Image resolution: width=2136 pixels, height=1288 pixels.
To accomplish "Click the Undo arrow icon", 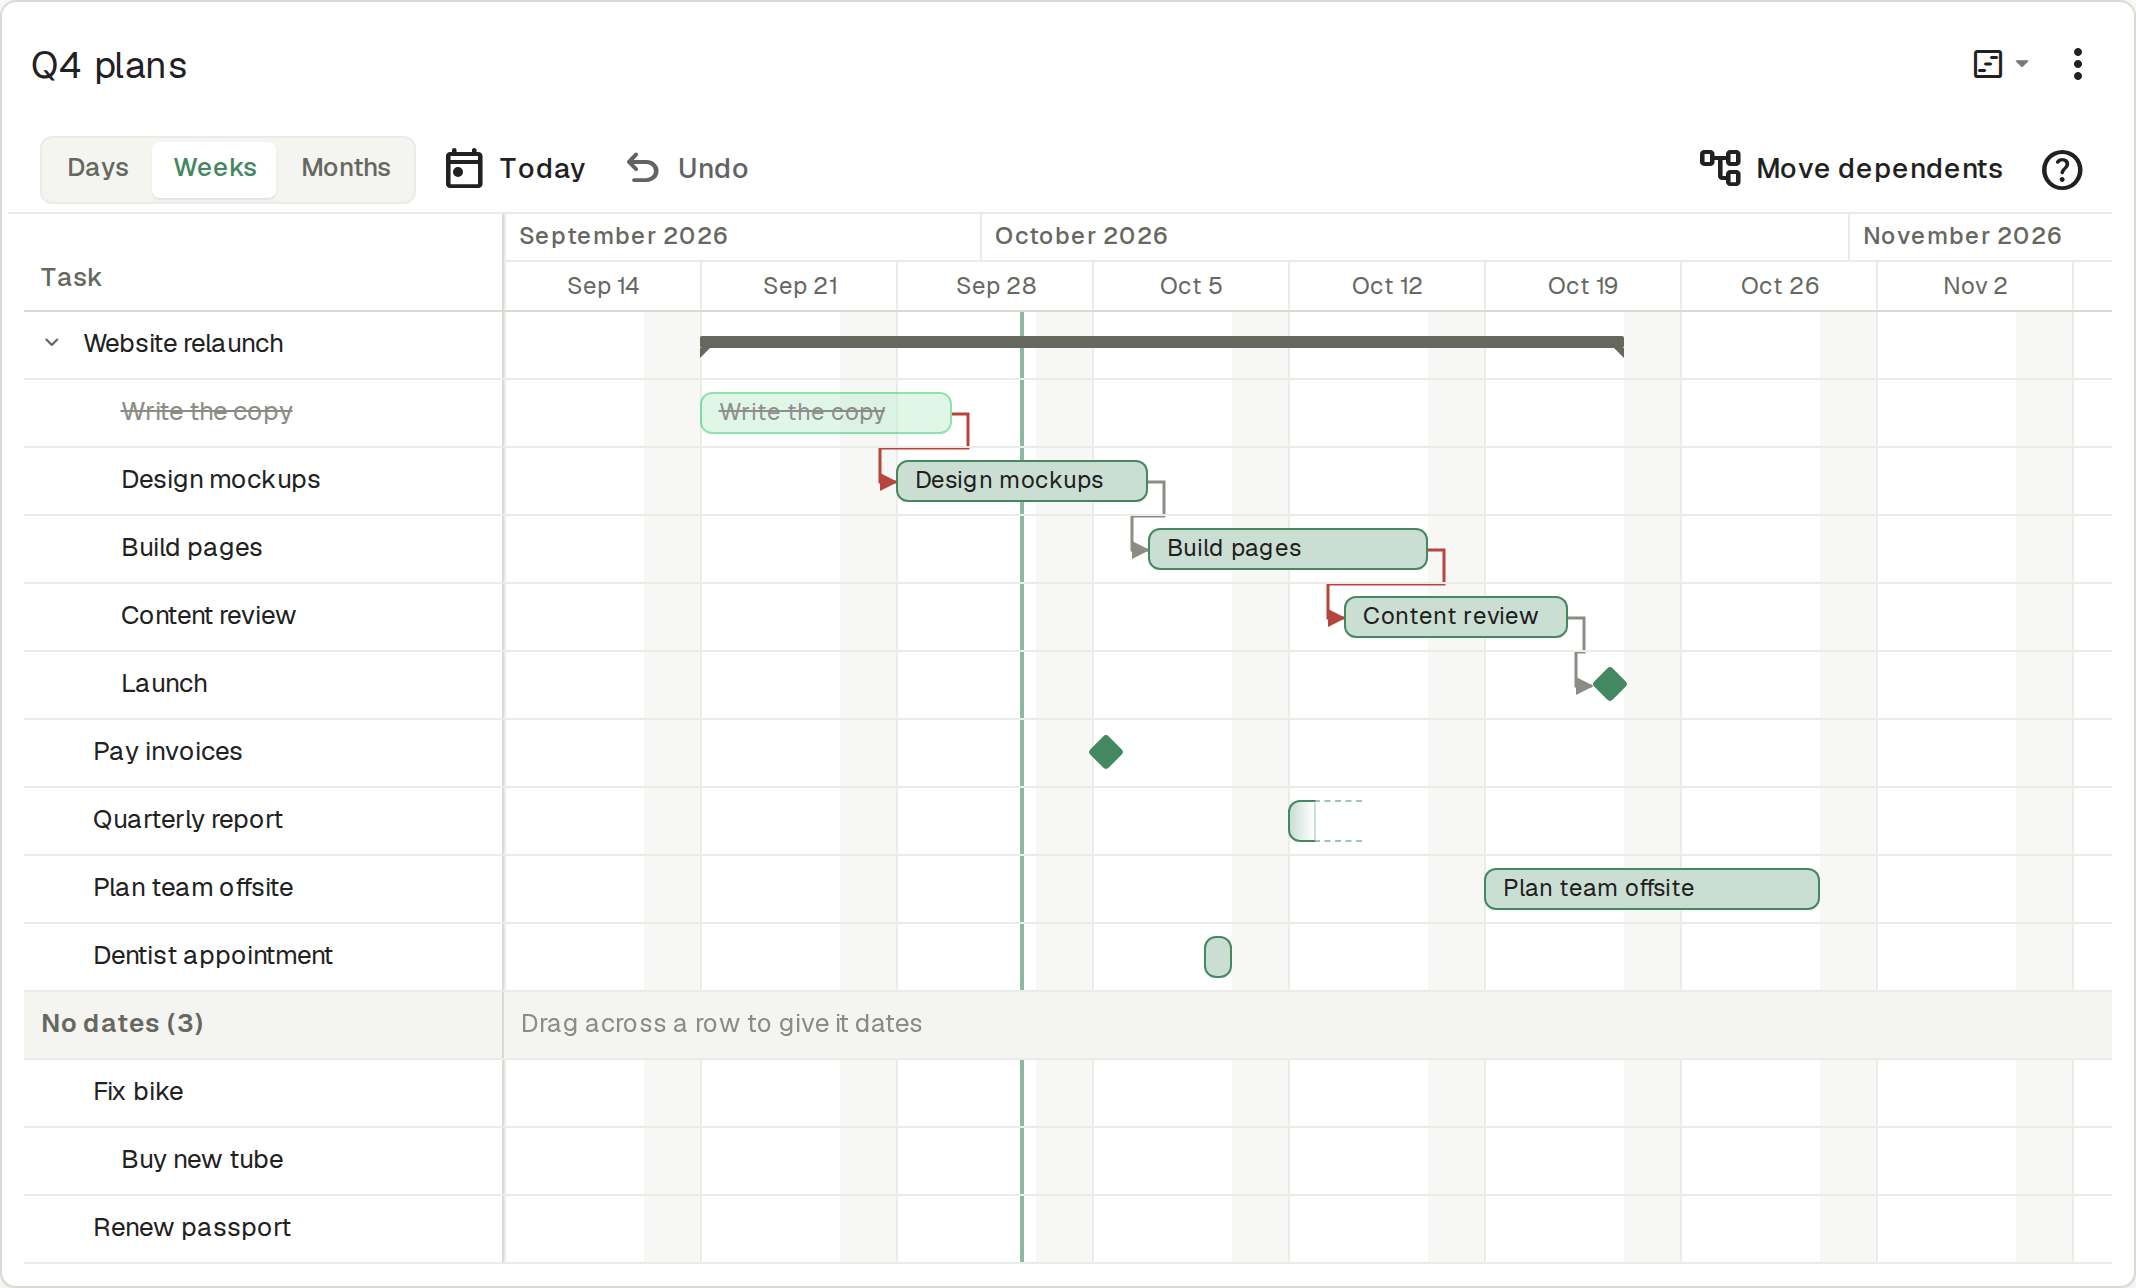I will (x=643, y=168).
